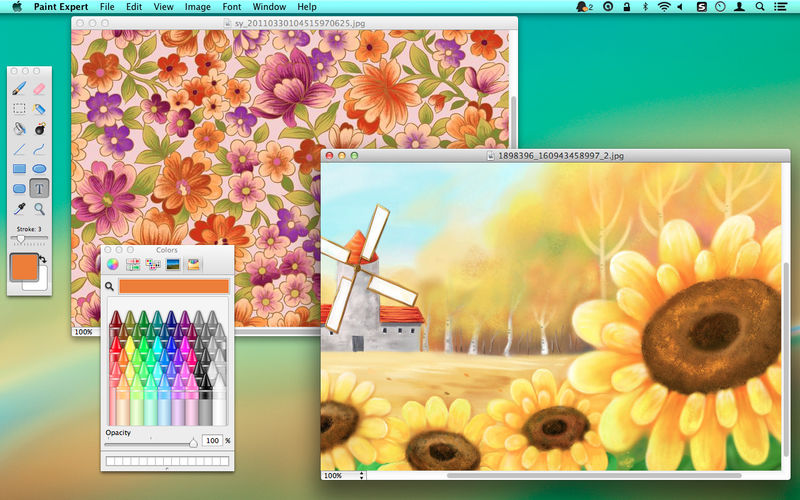This screenshot has height=500, width=800.
Task: Open 100% zoom popup in sunflower window
Action: (x=343, y=476)
